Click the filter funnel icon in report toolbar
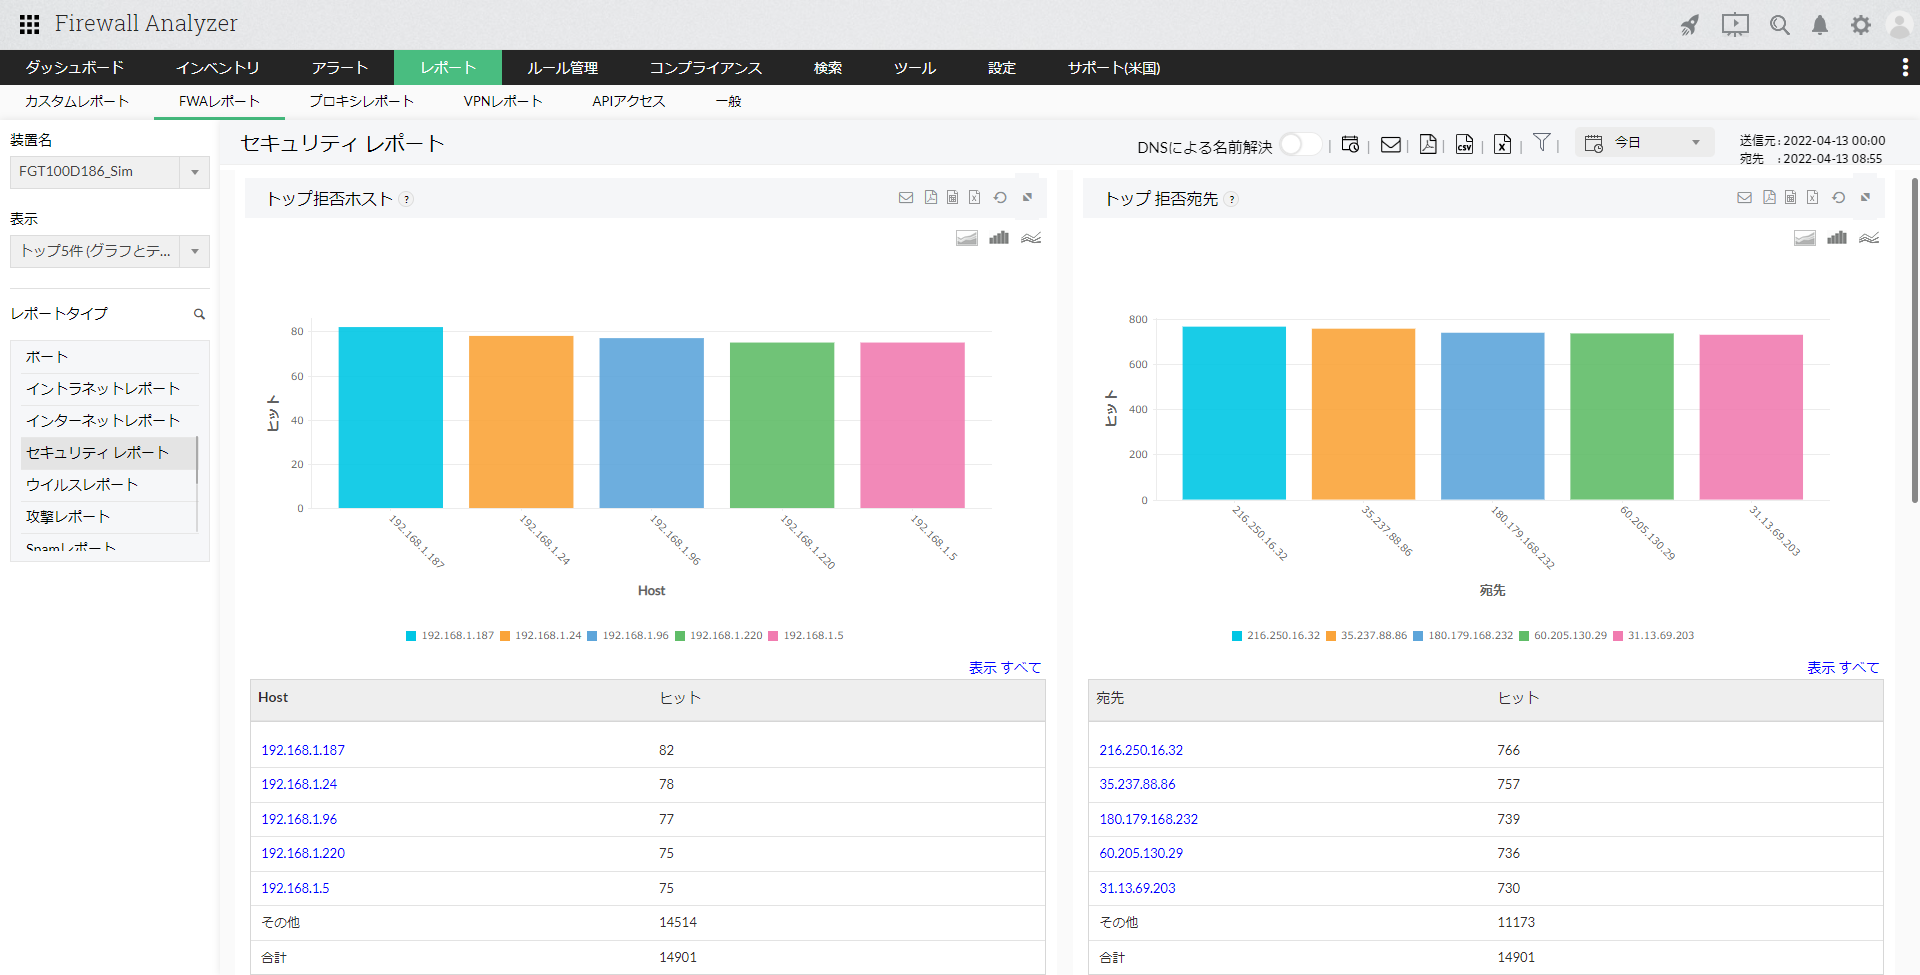 point(1541,143)
